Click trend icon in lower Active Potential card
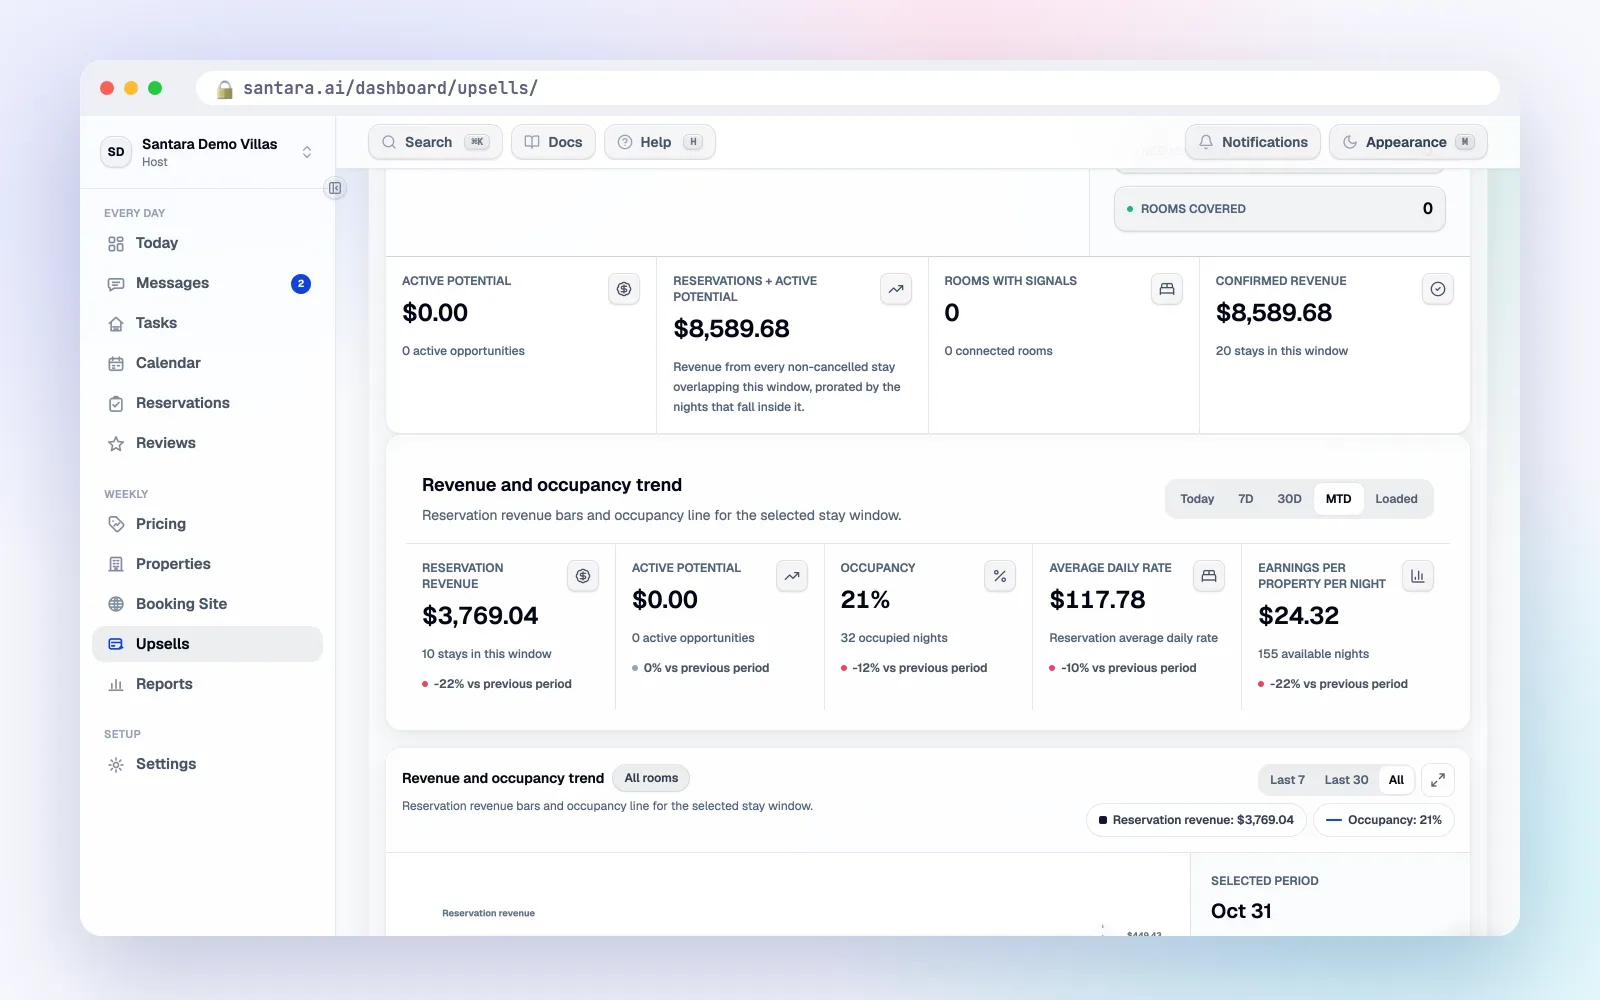This screenshot has width=1600, height=1000. click(792, 576)
